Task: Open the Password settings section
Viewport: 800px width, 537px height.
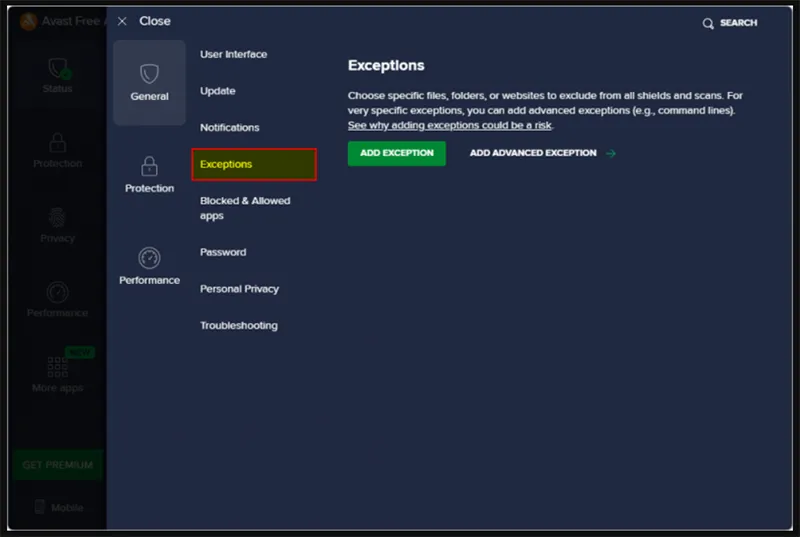Action: pos(222,252)
